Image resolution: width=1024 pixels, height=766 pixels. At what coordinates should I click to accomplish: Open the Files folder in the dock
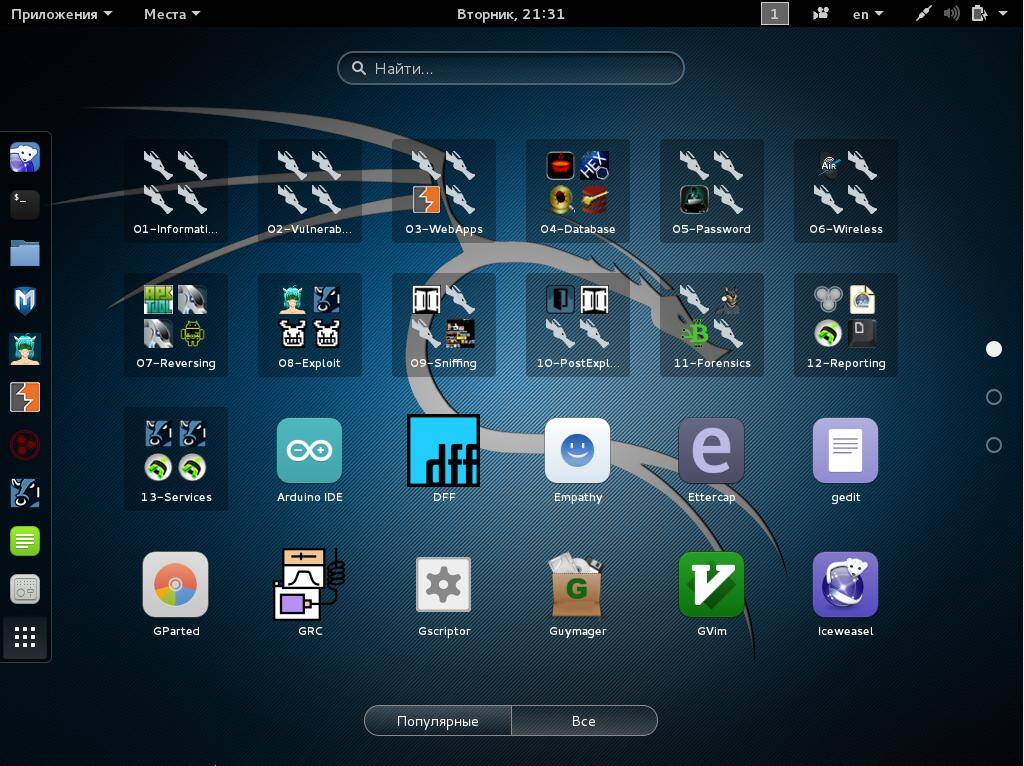[x=25, y=253]
